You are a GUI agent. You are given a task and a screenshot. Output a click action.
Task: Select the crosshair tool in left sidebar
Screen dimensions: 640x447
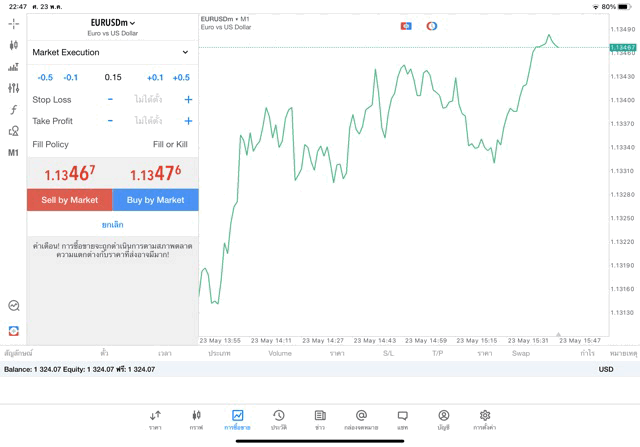(x=13, y=23)
